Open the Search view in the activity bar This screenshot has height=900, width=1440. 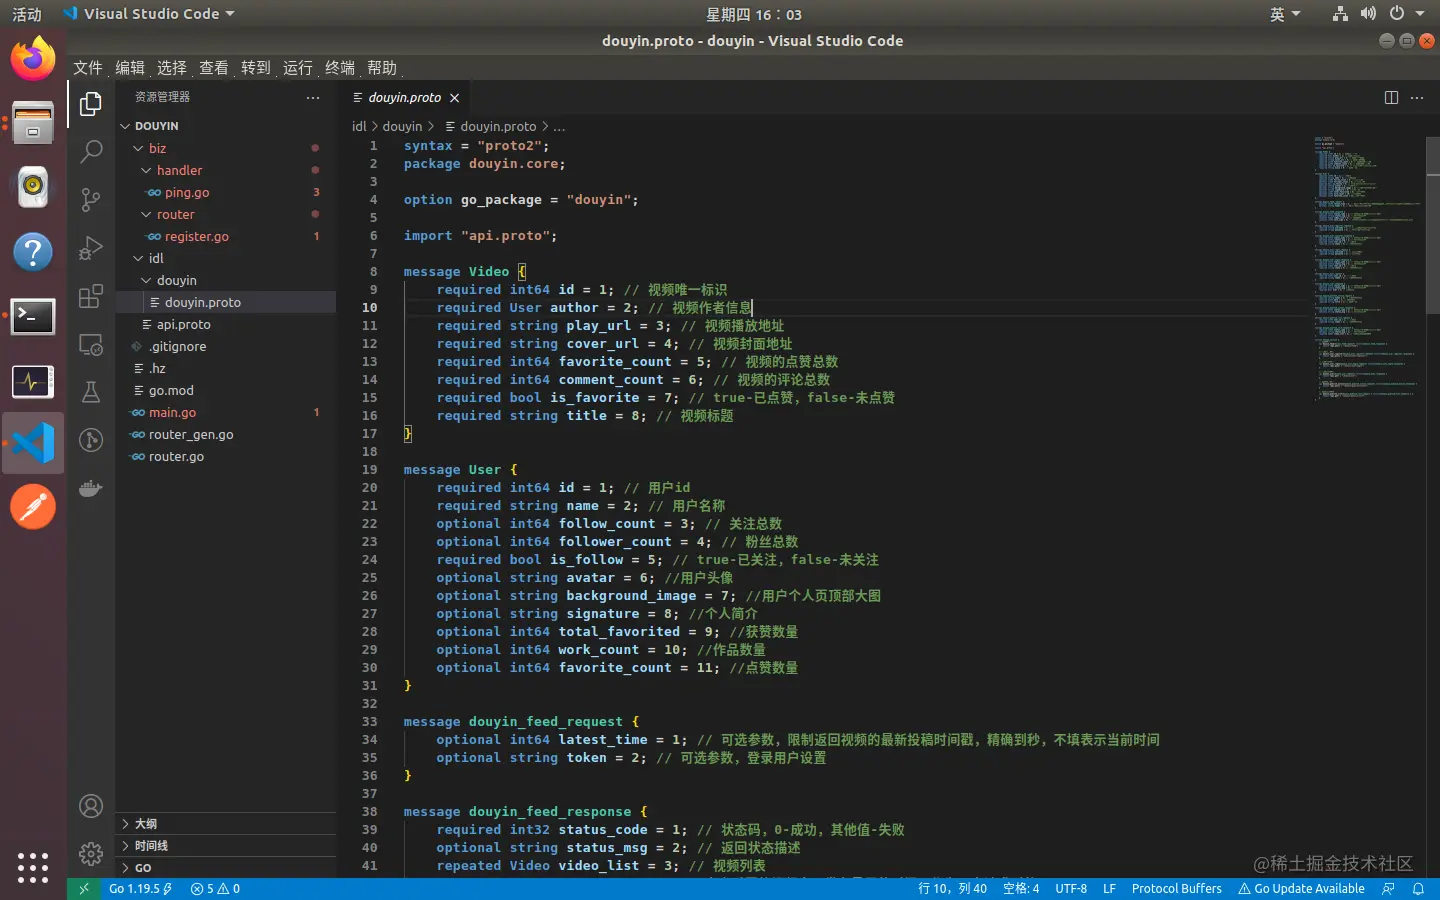point(91,151)
